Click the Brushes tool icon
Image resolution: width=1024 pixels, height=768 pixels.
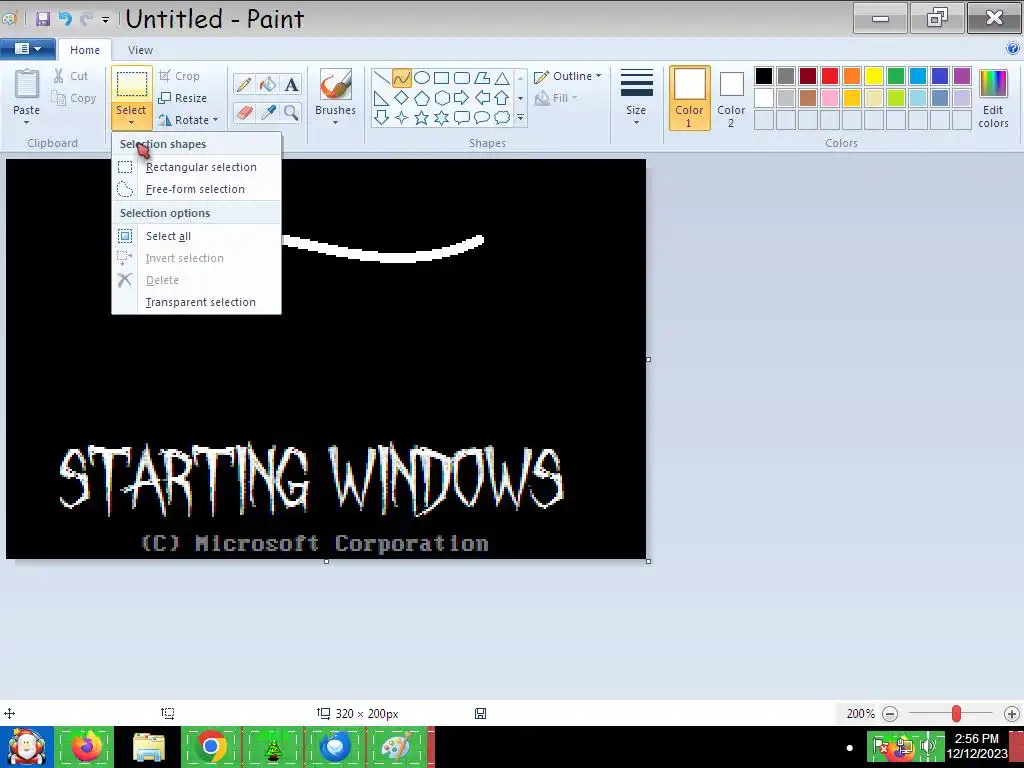point(336,85)
